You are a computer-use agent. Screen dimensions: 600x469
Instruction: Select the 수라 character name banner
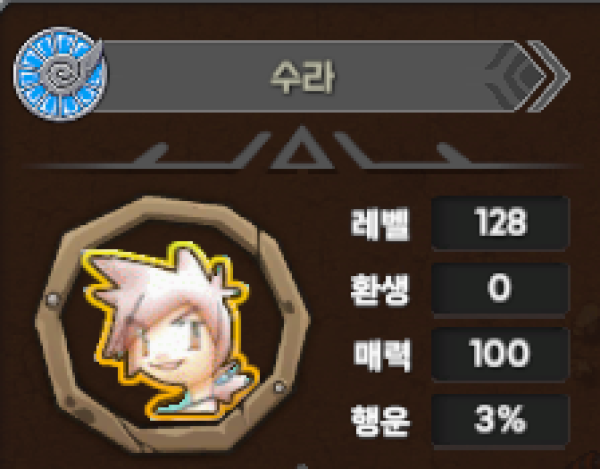pos(304,77)
